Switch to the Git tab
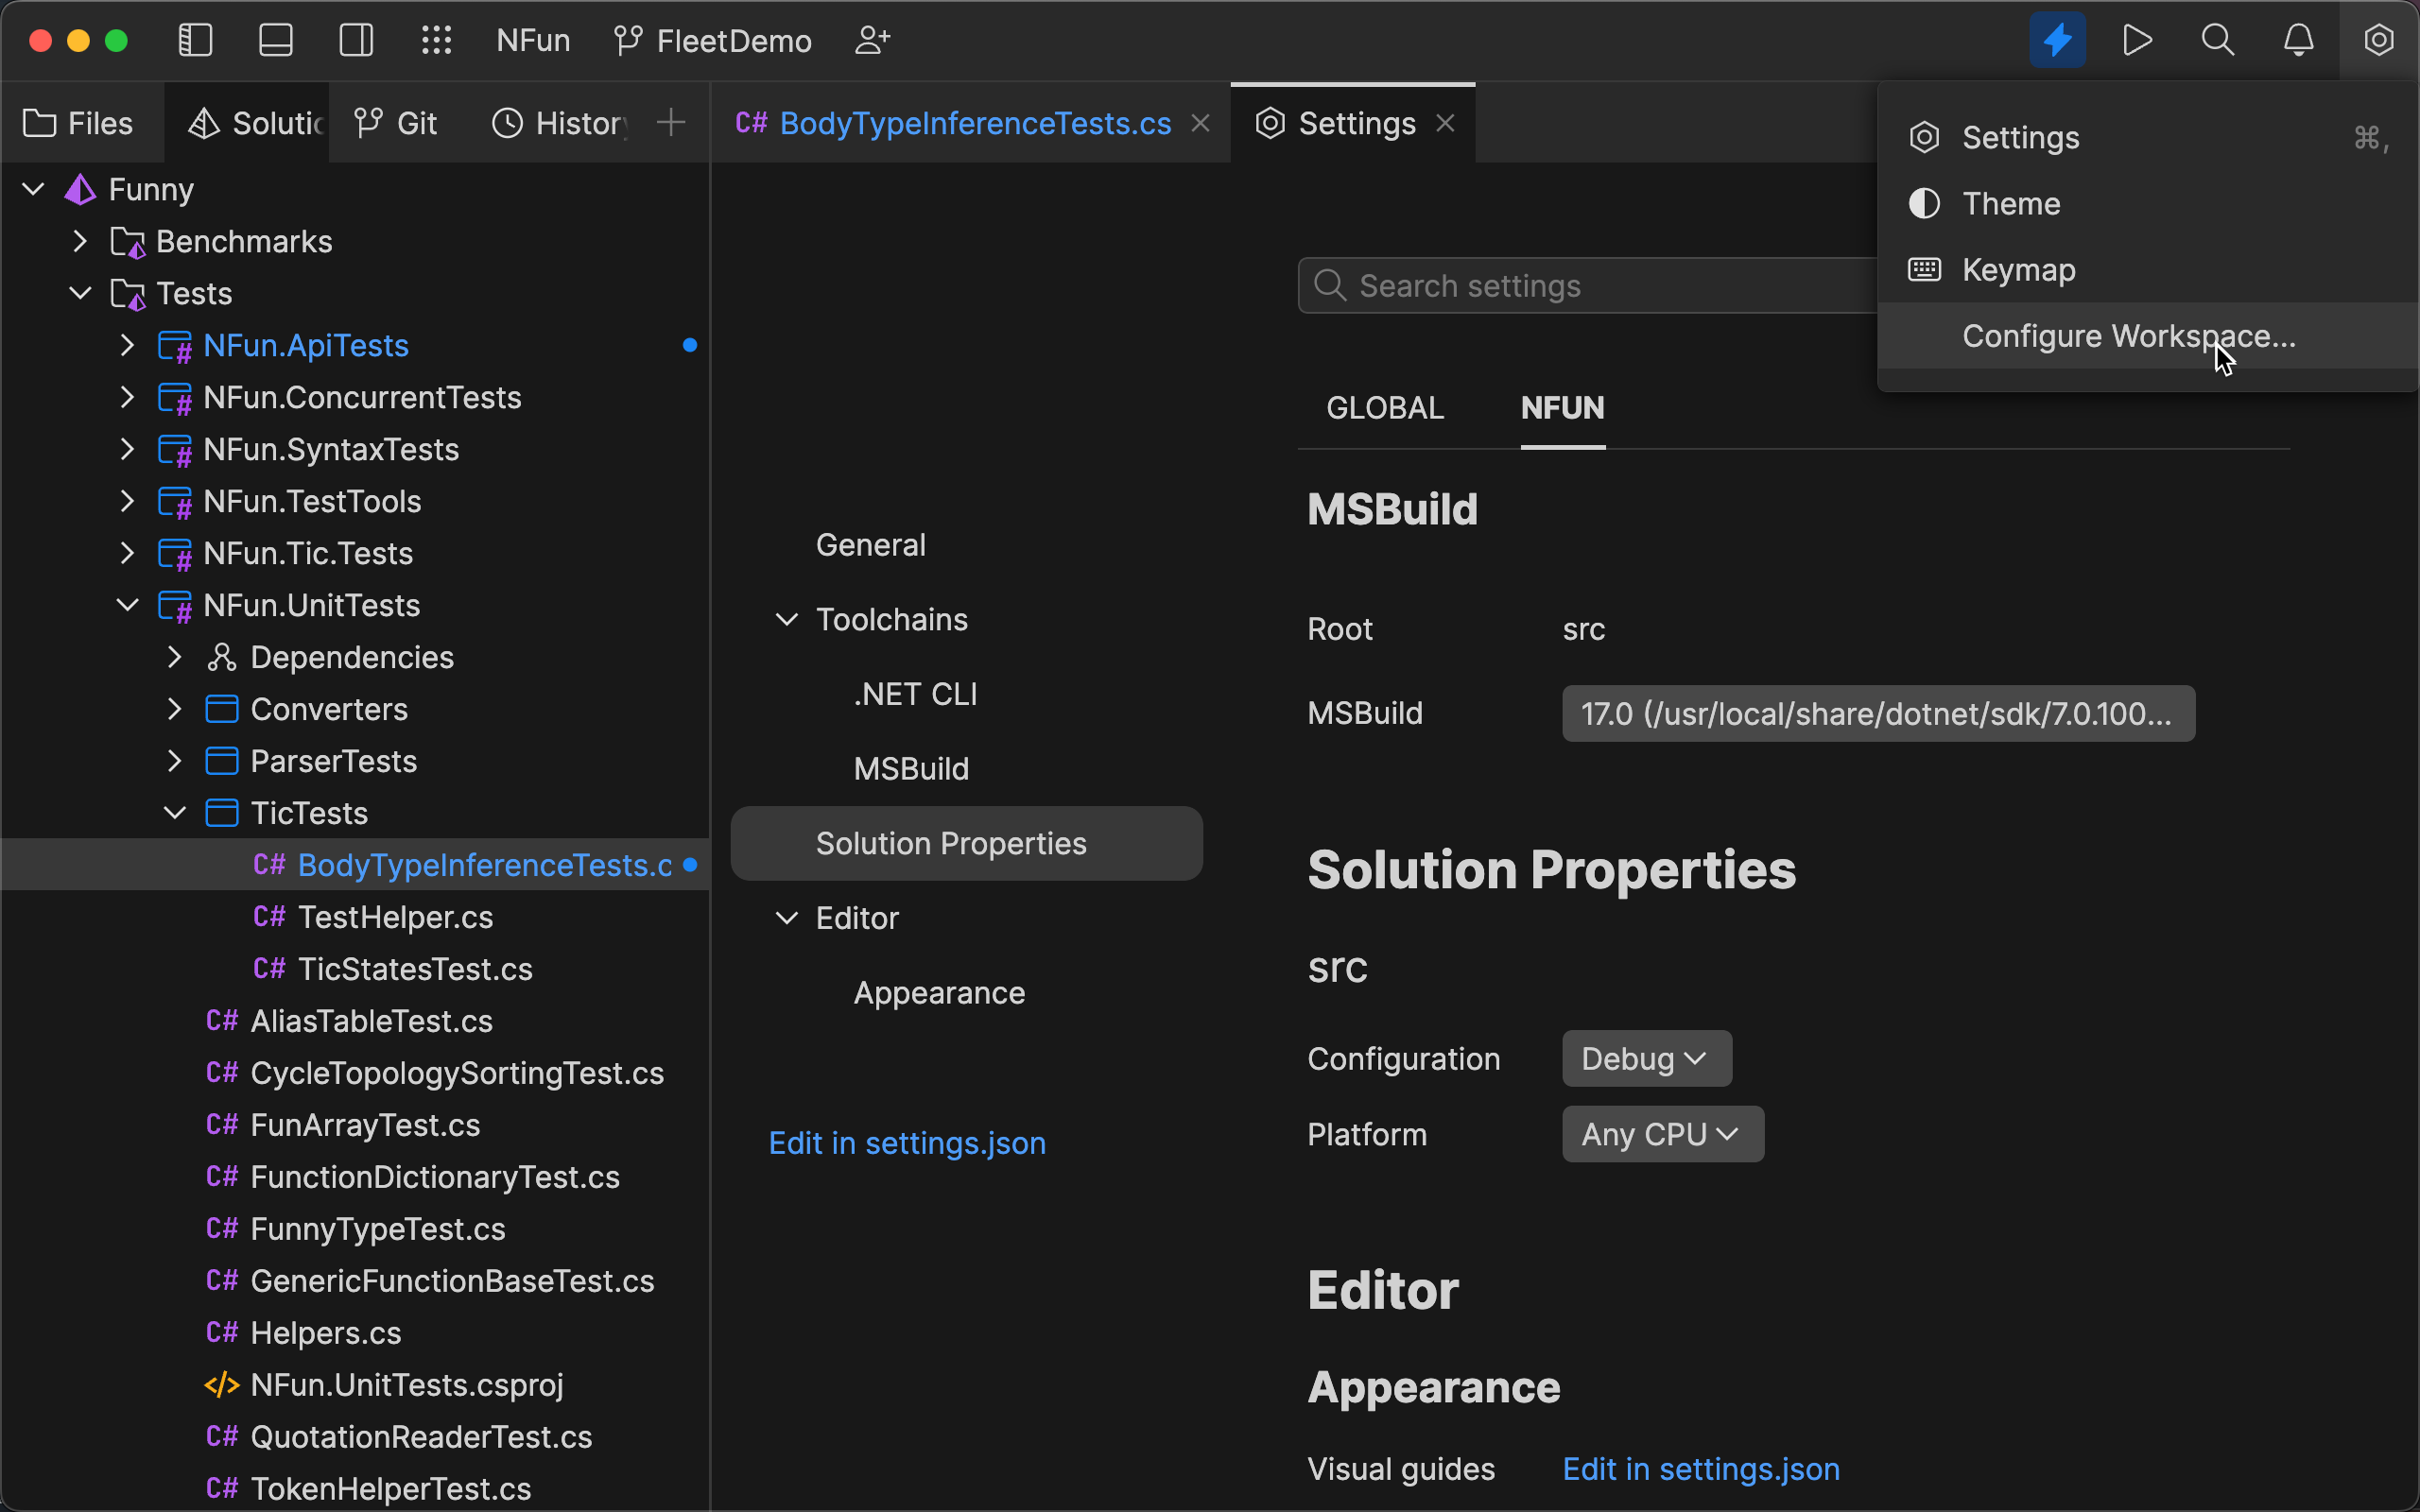The width and height of the screenshot is (2420, 1512). [396, 123]
